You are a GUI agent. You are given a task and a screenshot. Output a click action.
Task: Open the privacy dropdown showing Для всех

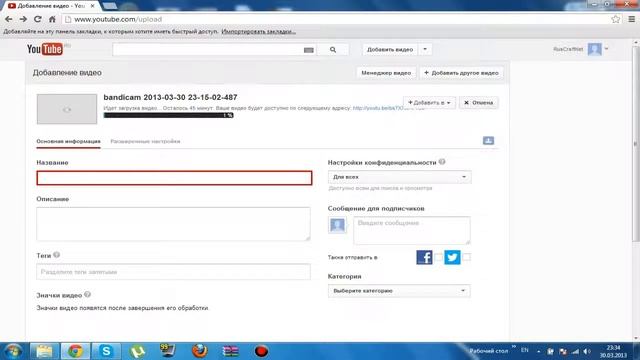coord(400,177)
